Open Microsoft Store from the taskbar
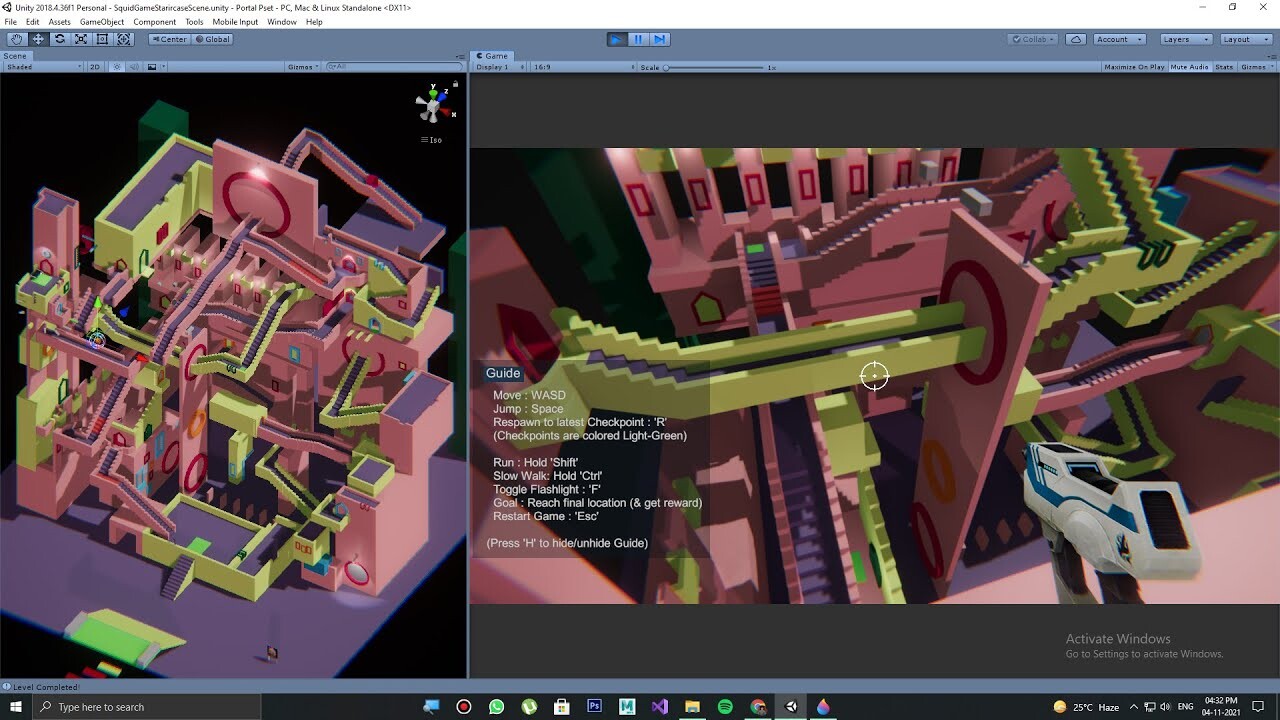The height and width of the screenshot is (720, 1280). tap(562, 707)
